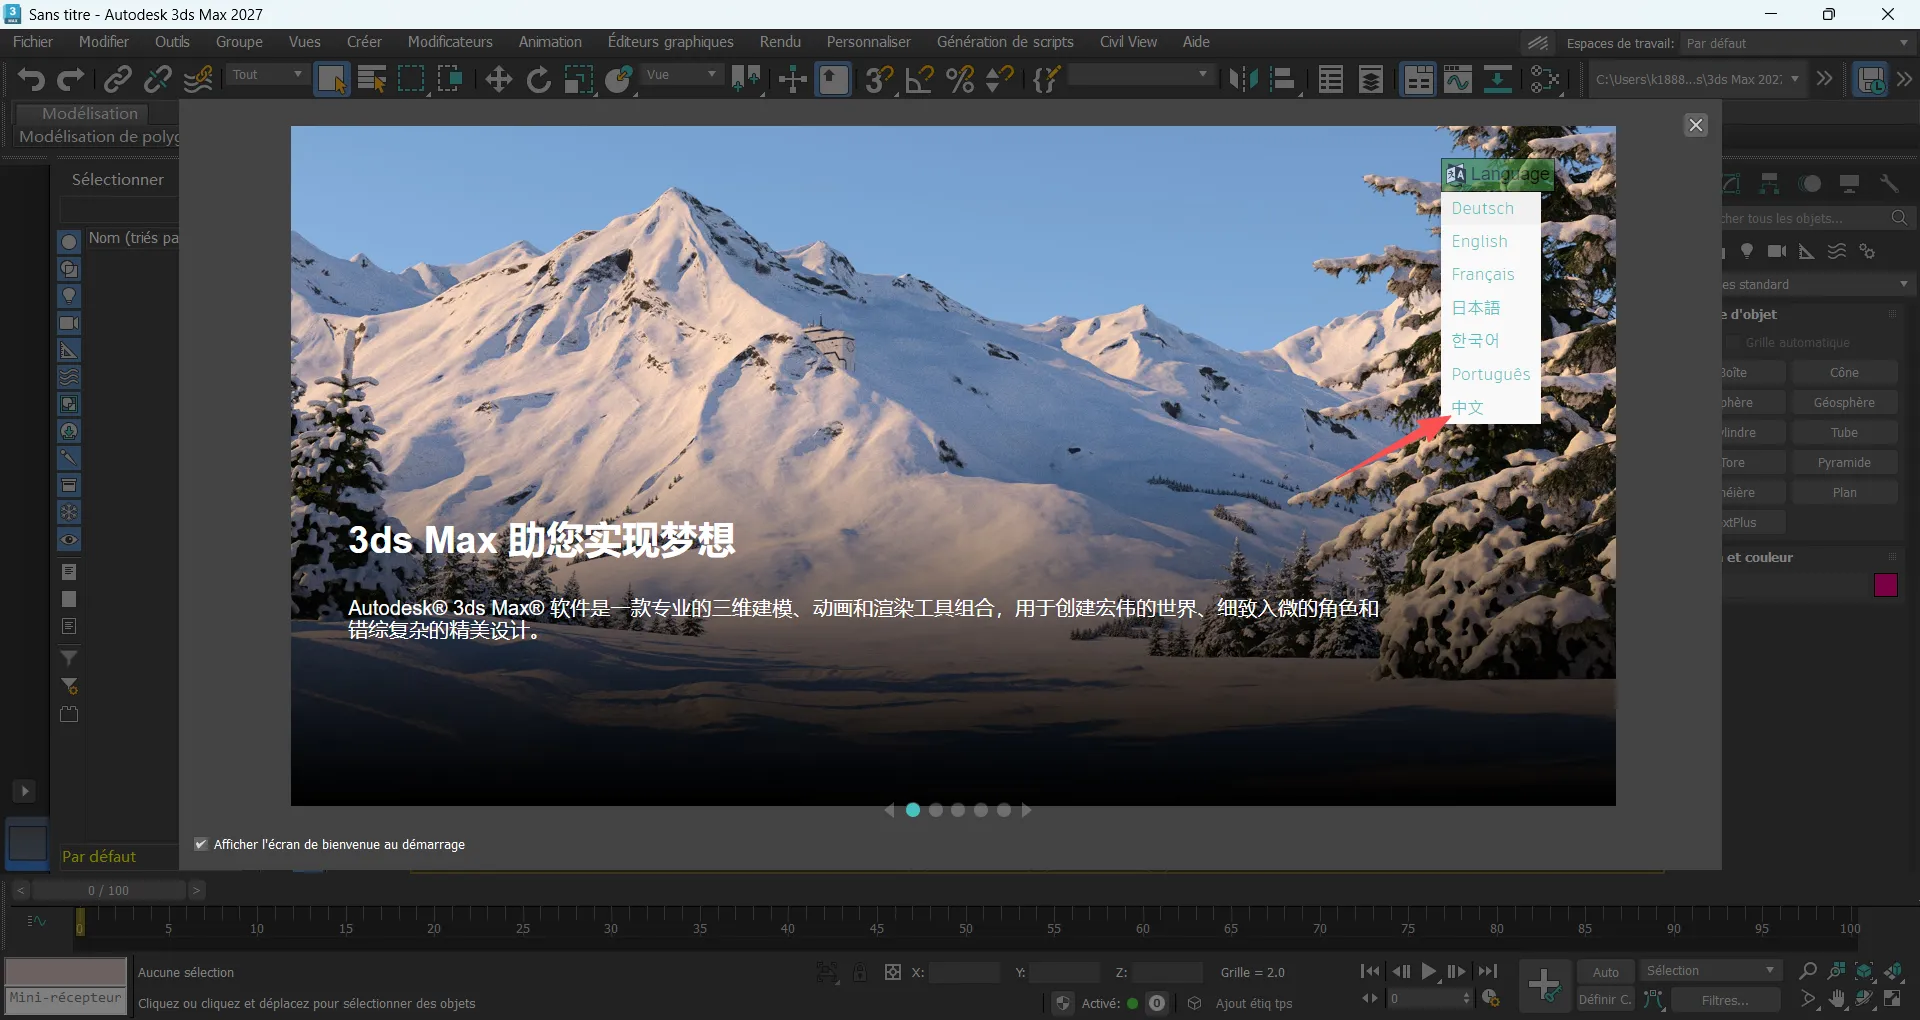Select Français in the Language list

coord(1490,274)
